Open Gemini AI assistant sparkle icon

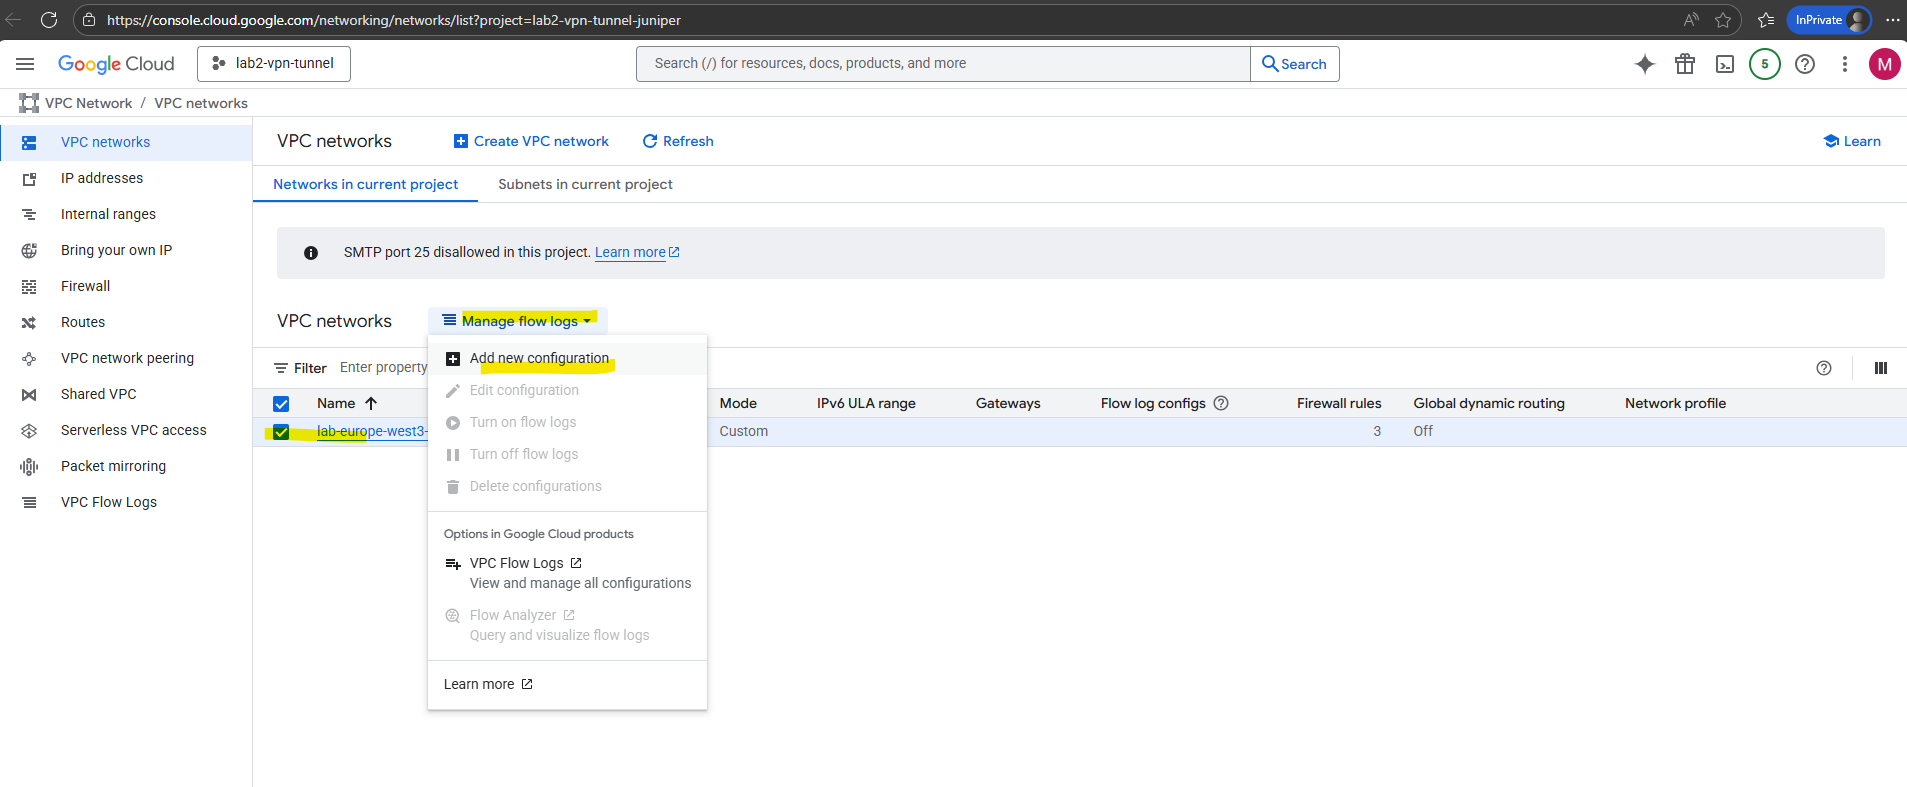click(1645, 64)
